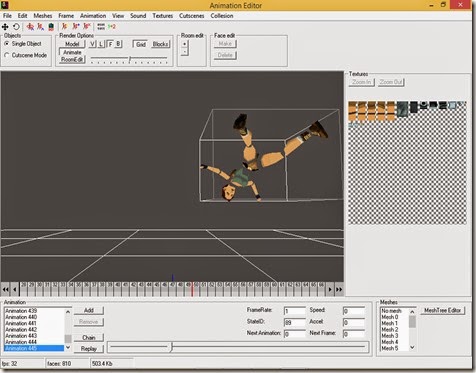The height and width of the screenshot is (373, 476).
Task: Click the Replay button
Action: 89,349
